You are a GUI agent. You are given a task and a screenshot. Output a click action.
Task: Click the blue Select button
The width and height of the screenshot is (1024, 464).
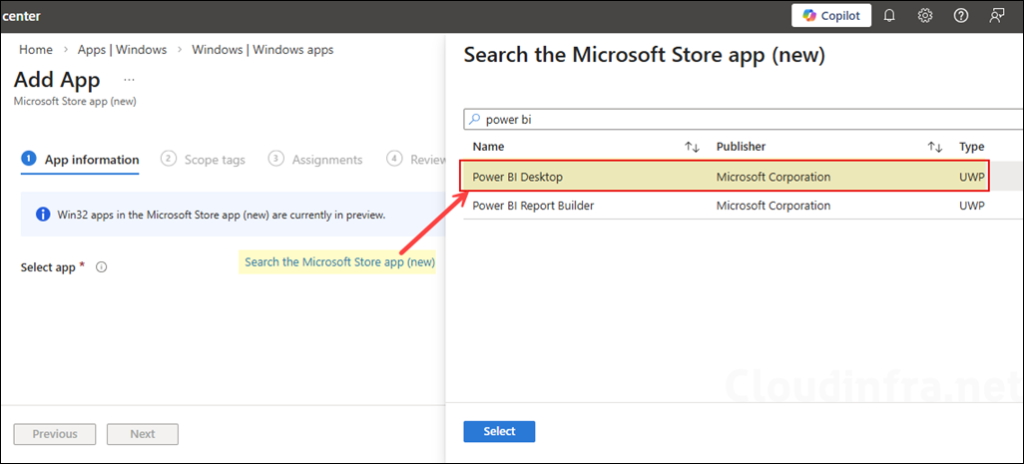click(x=500, y=431)
